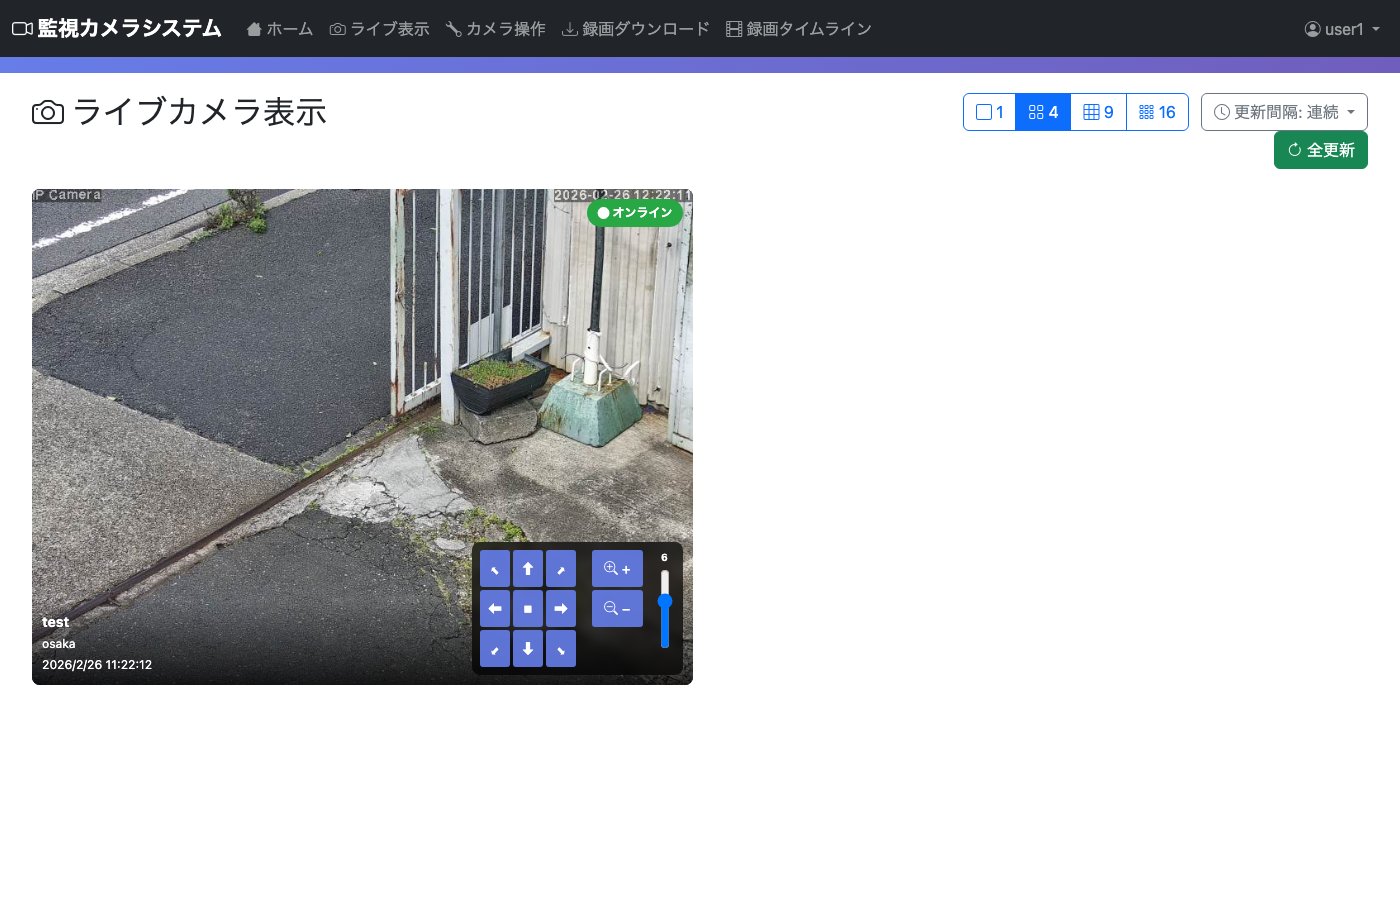1400x900 pixels.
Task: Select the diagonal up-left pan arrow
Action: tap(495, 568)
